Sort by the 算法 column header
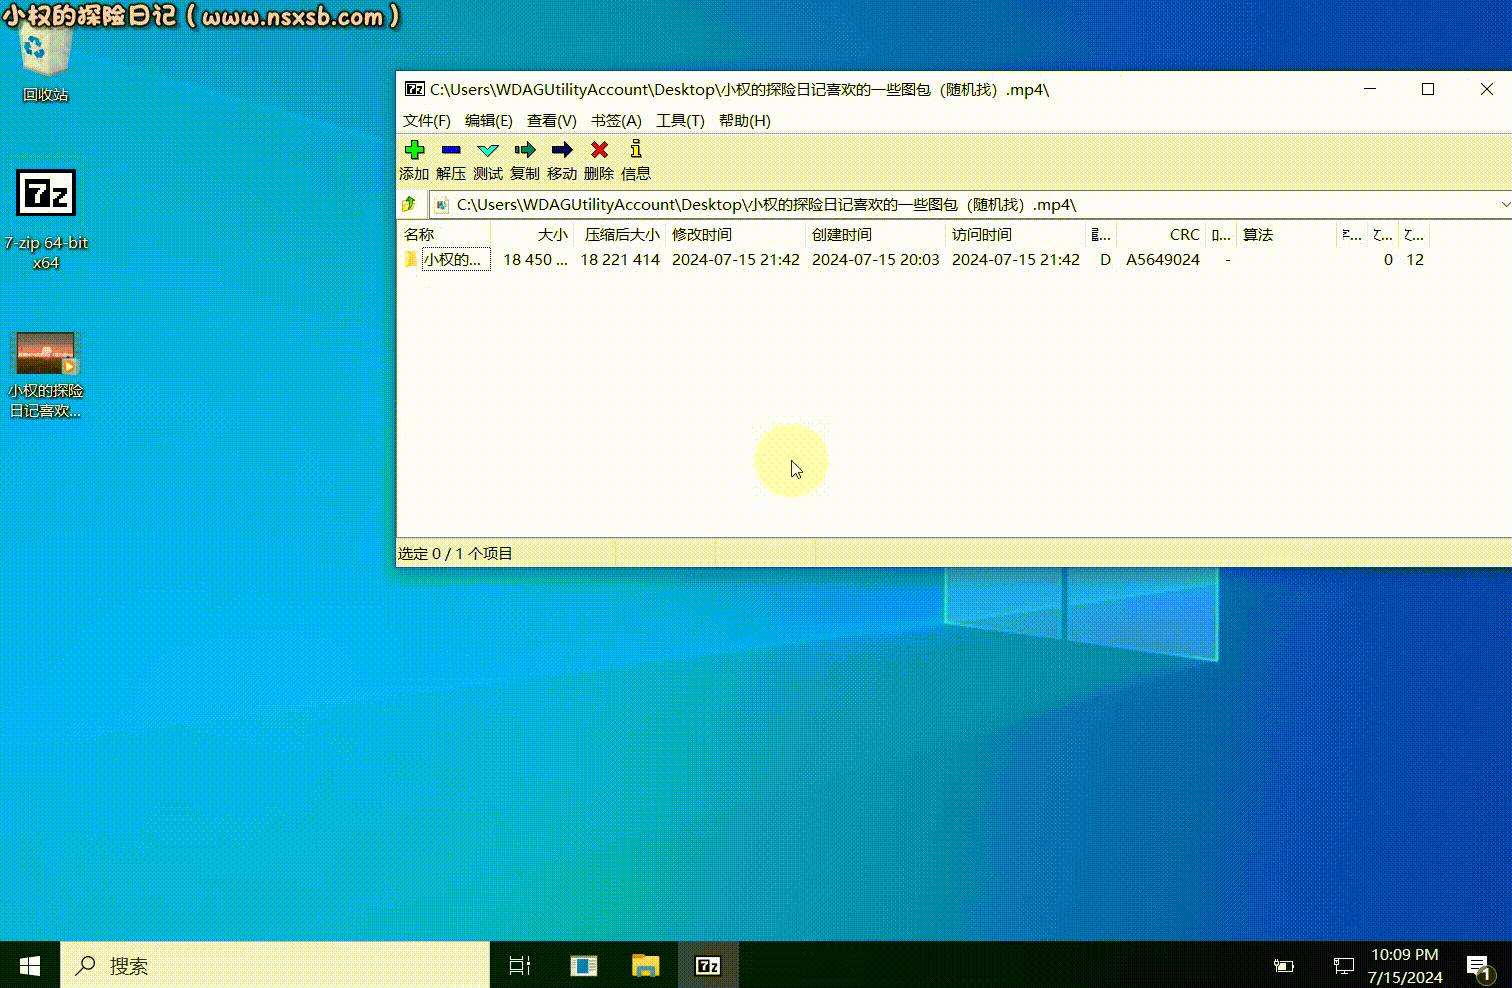Viewport: 1512px width, 988px height. (x=1286, y=235)
